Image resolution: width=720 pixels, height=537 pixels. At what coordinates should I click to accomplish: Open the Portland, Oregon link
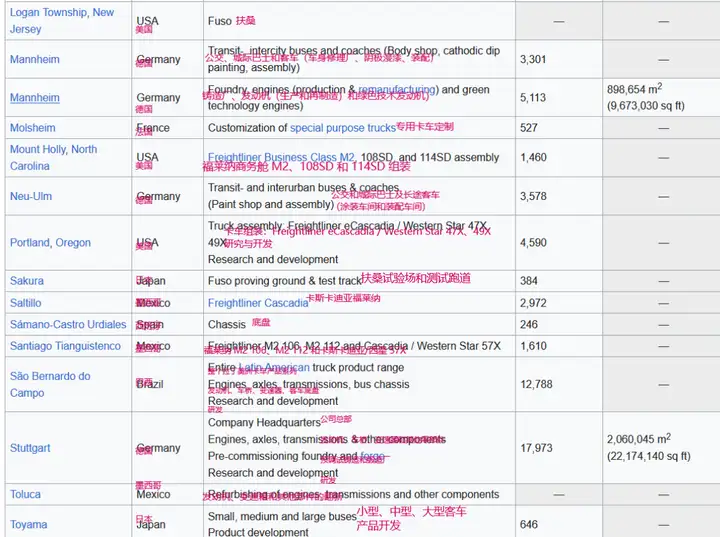click(51, 243)
